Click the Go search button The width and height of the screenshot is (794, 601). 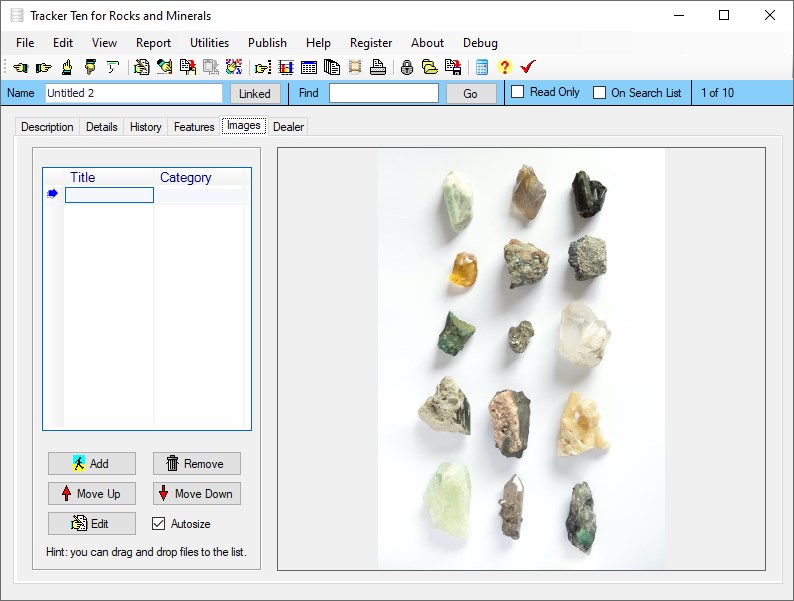(x=470, y=94)
